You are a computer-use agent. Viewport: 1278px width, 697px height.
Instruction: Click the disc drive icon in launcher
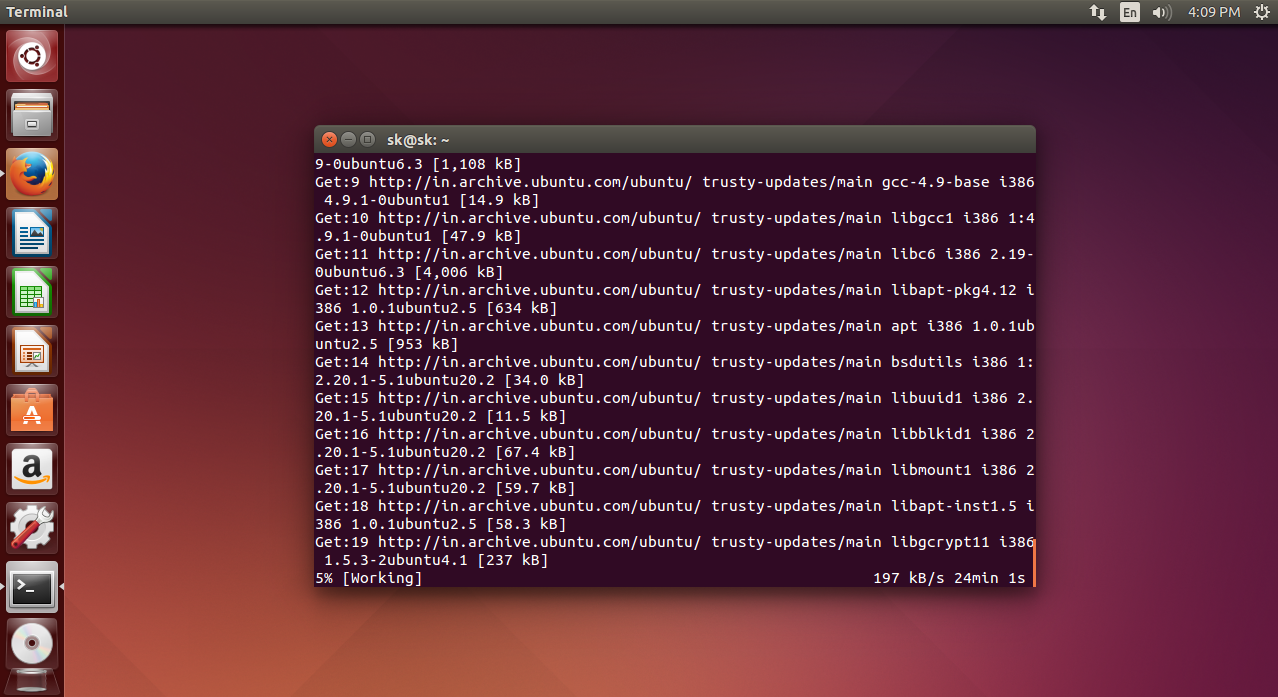tap(32, 645)
